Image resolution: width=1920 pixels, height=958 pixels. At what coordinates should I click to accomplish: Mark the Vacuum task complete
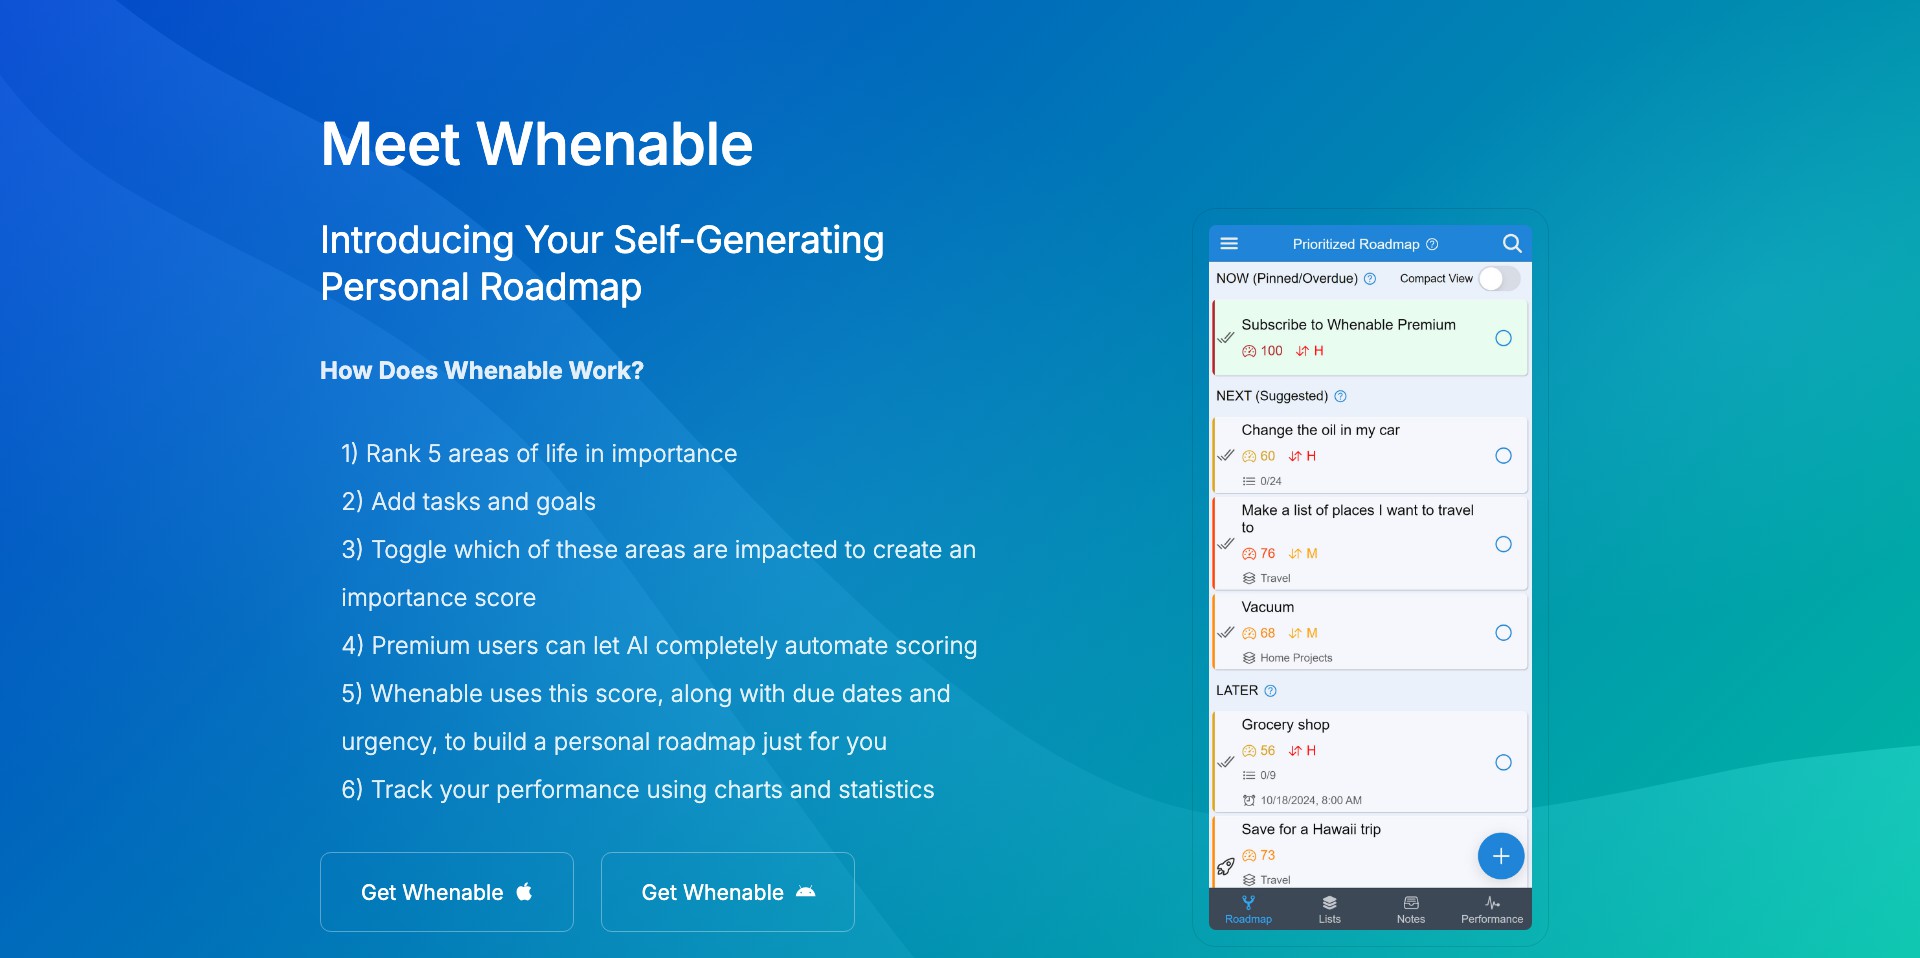[1503, 633]
